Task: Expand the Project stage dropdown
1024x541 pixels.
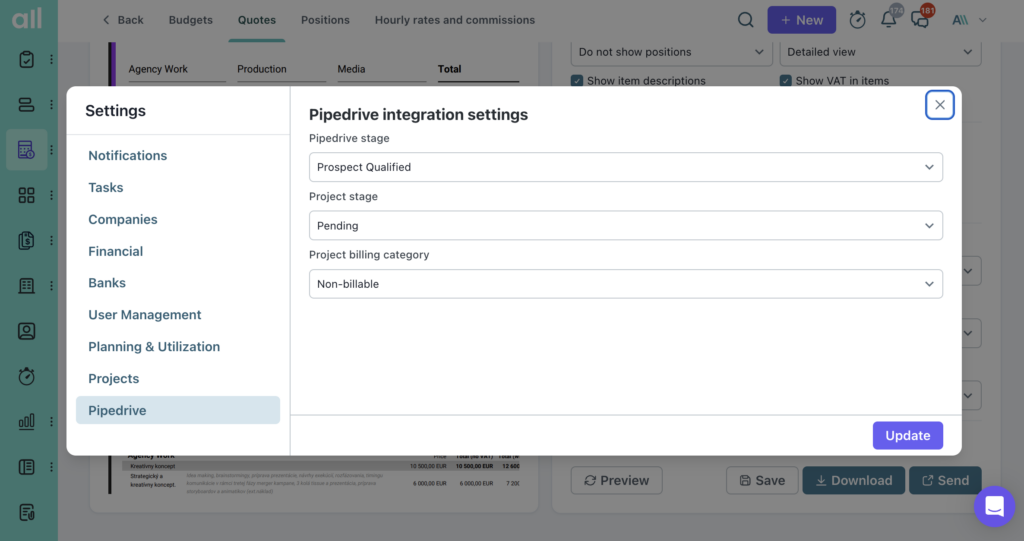Action: coord(626,225)
